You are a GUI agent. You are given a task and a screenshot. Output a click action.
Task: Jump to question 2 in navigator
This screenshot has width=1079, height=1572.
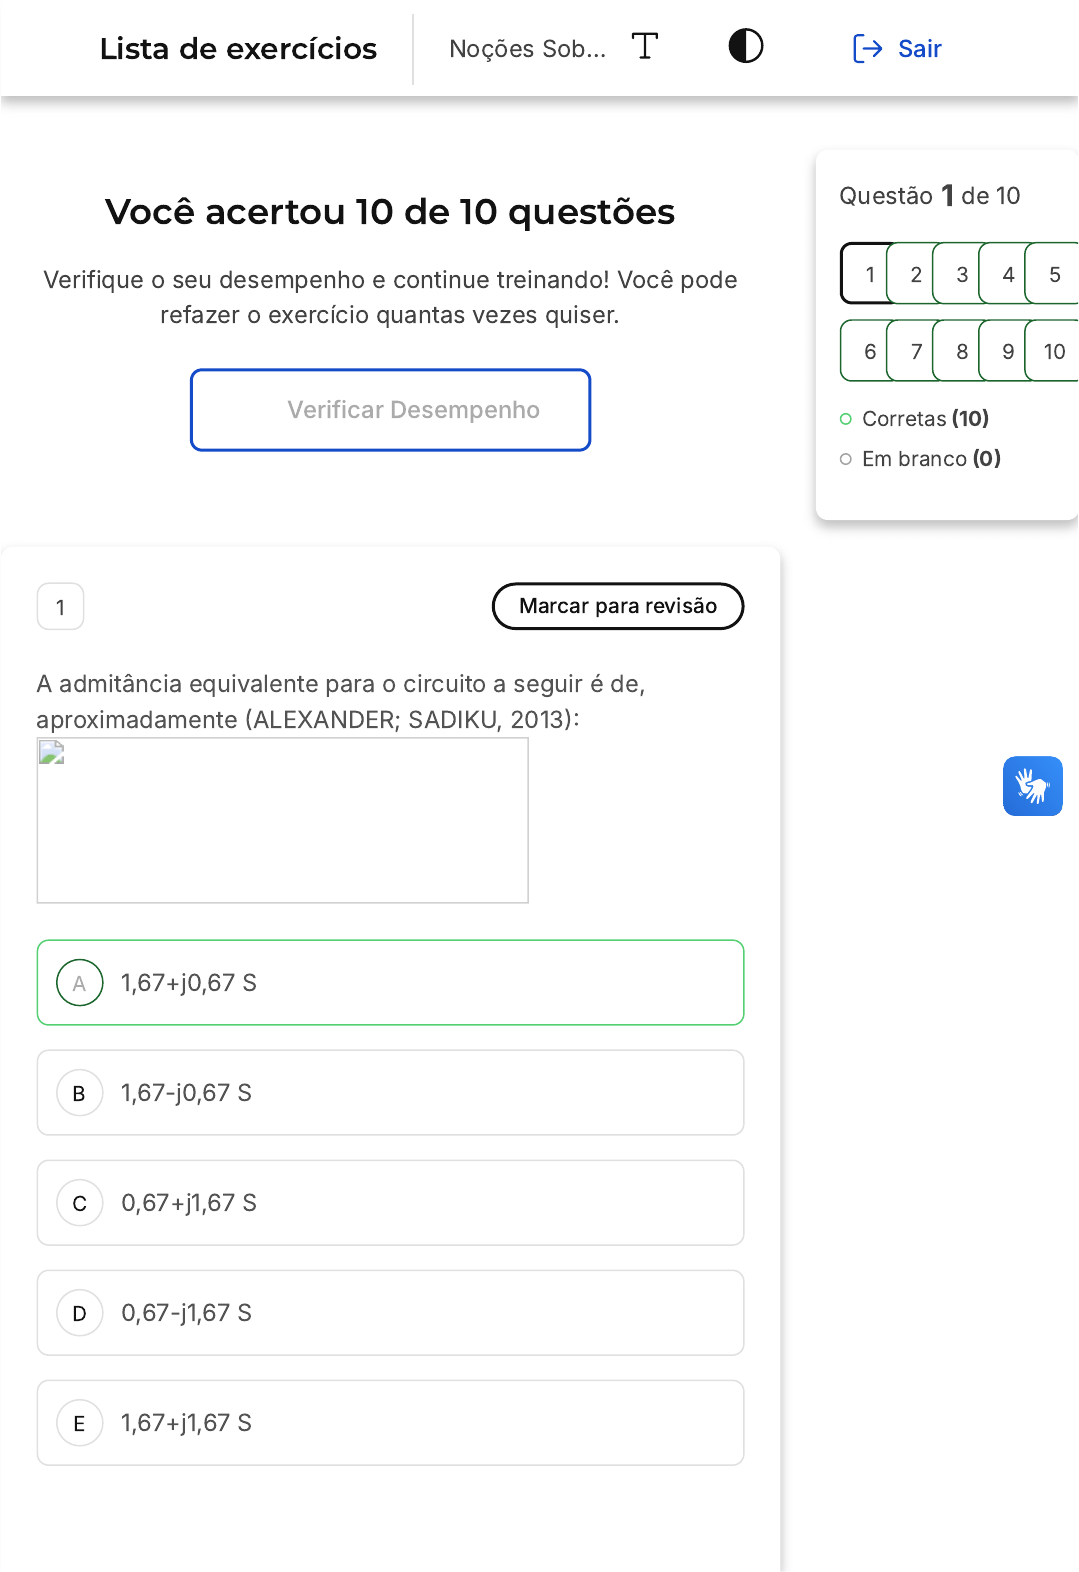[x=914, y=274]
